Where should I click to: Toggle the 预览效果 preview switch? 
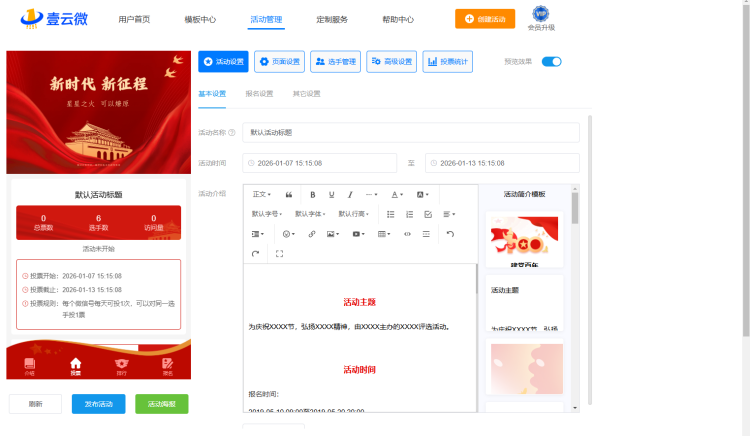551,62
